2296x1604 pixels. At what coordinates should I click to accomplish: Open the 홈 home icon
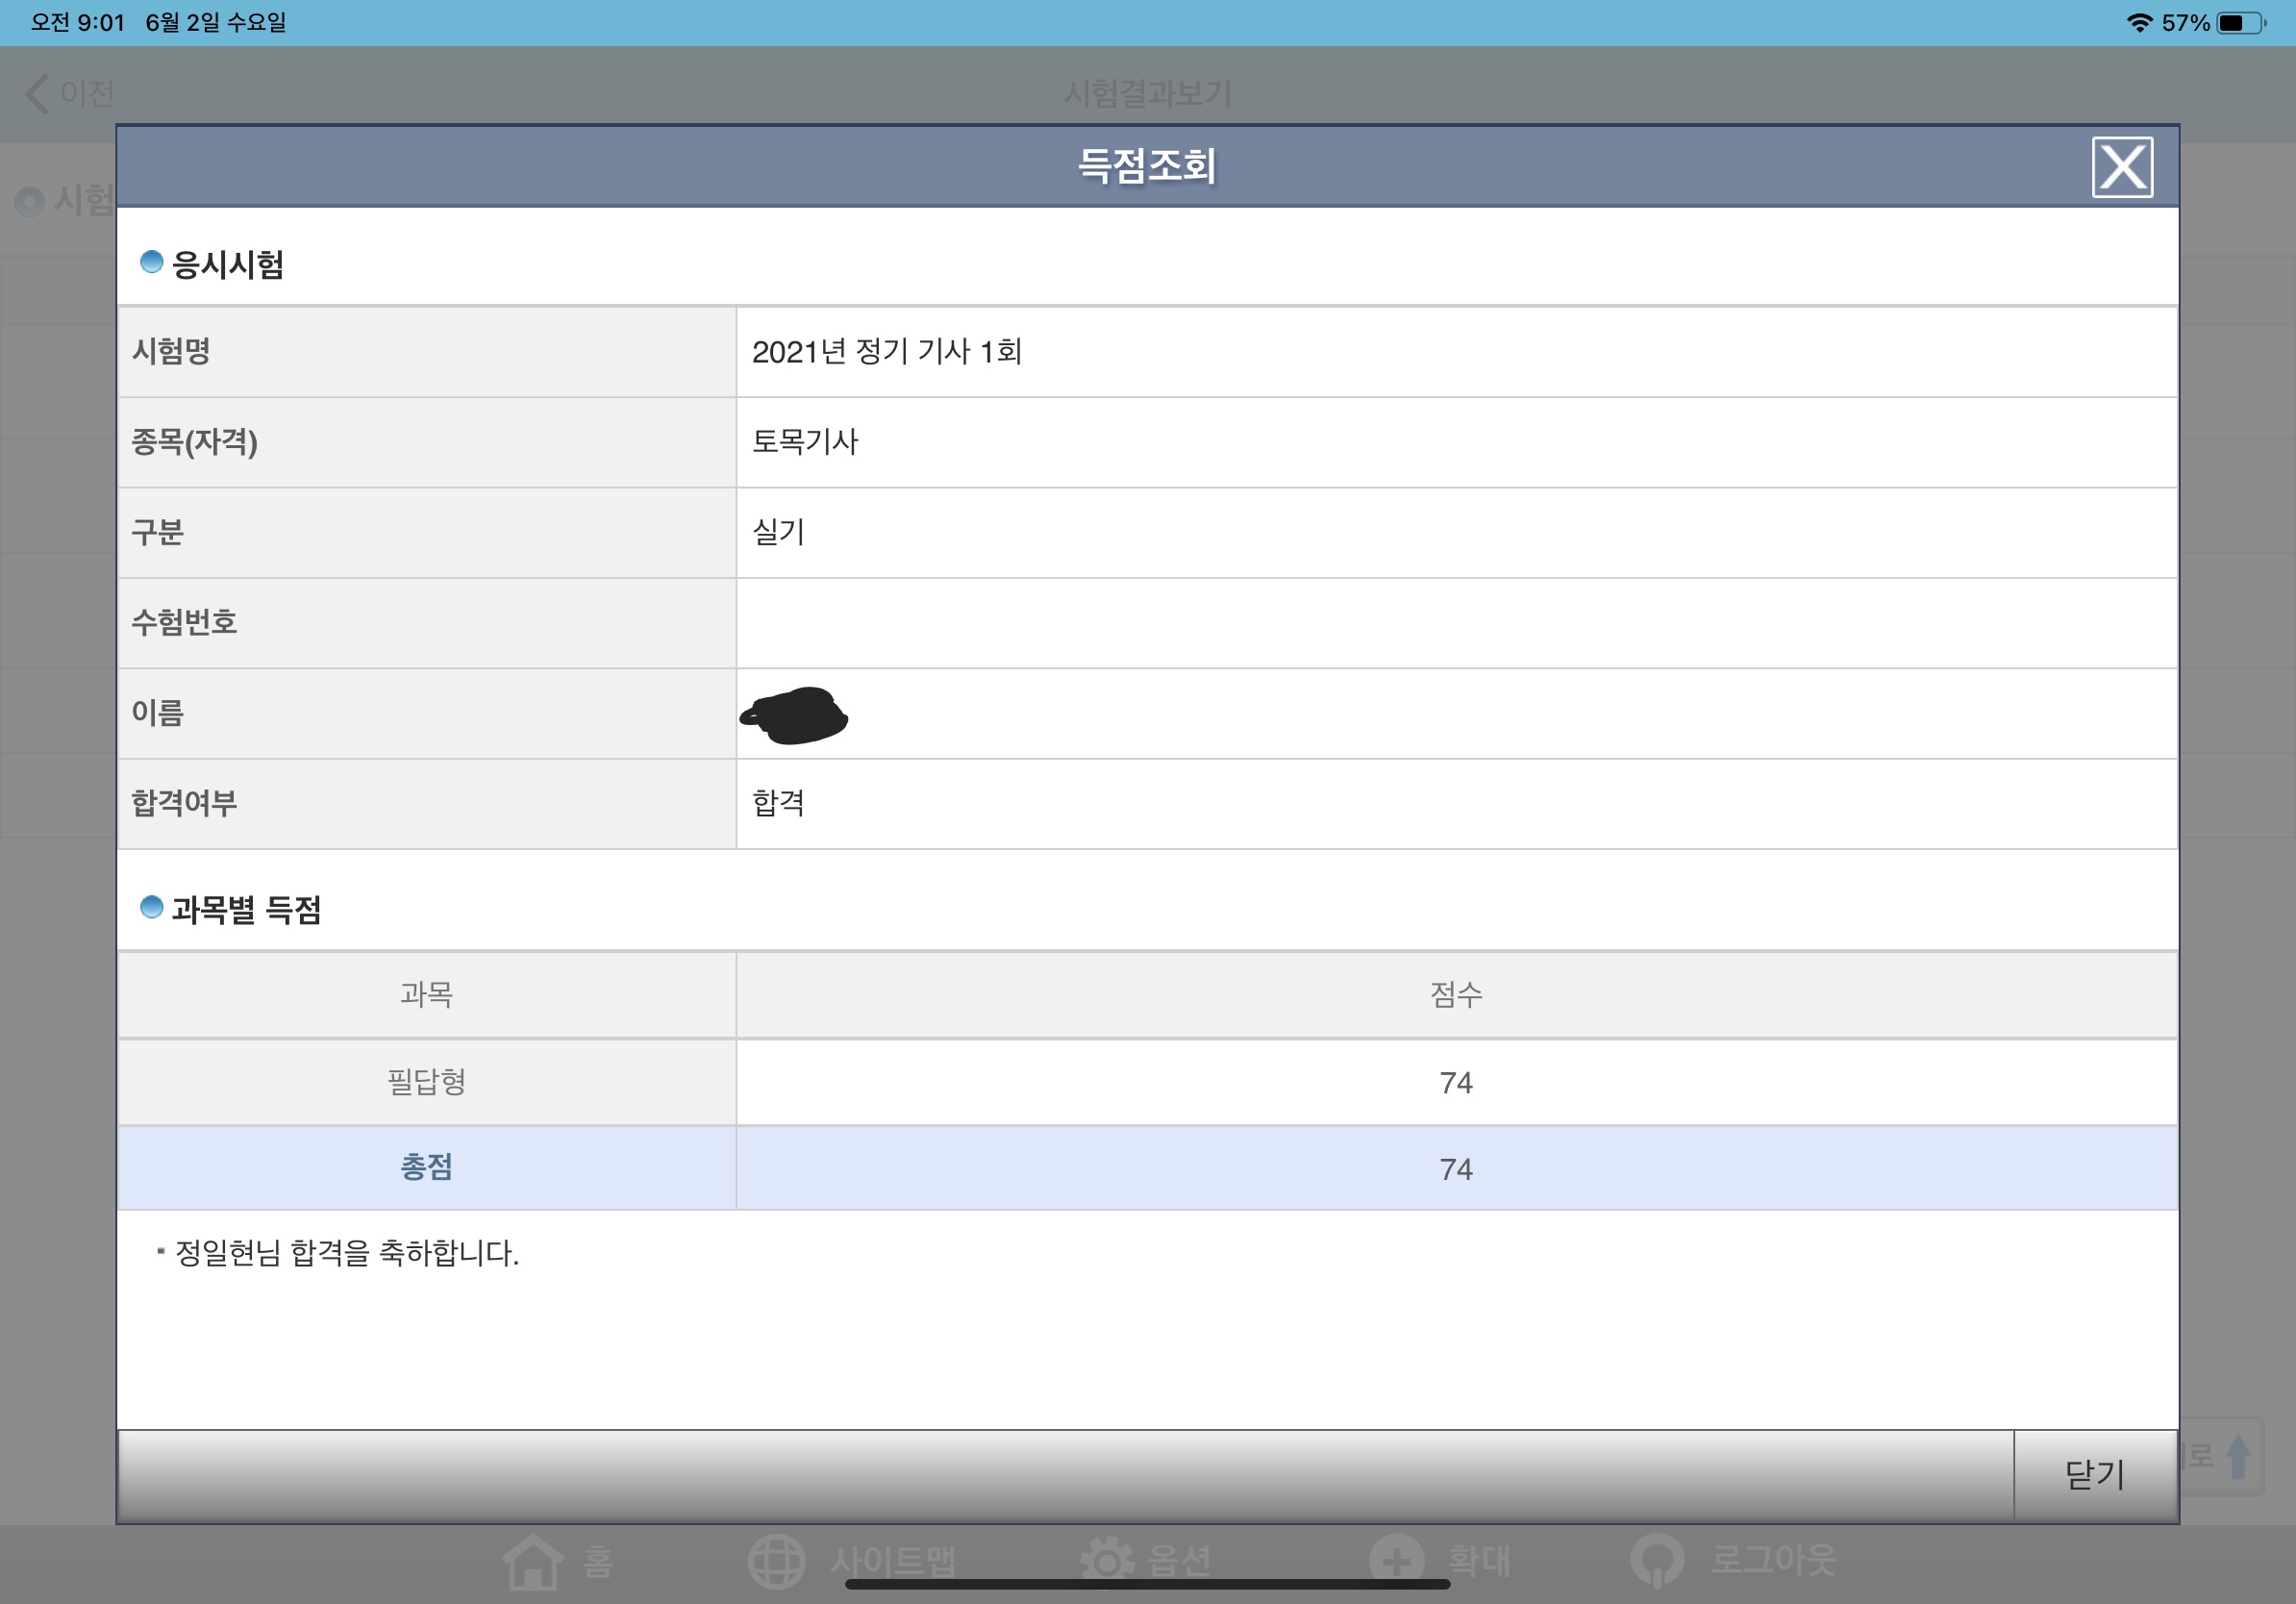point(532,1561)
